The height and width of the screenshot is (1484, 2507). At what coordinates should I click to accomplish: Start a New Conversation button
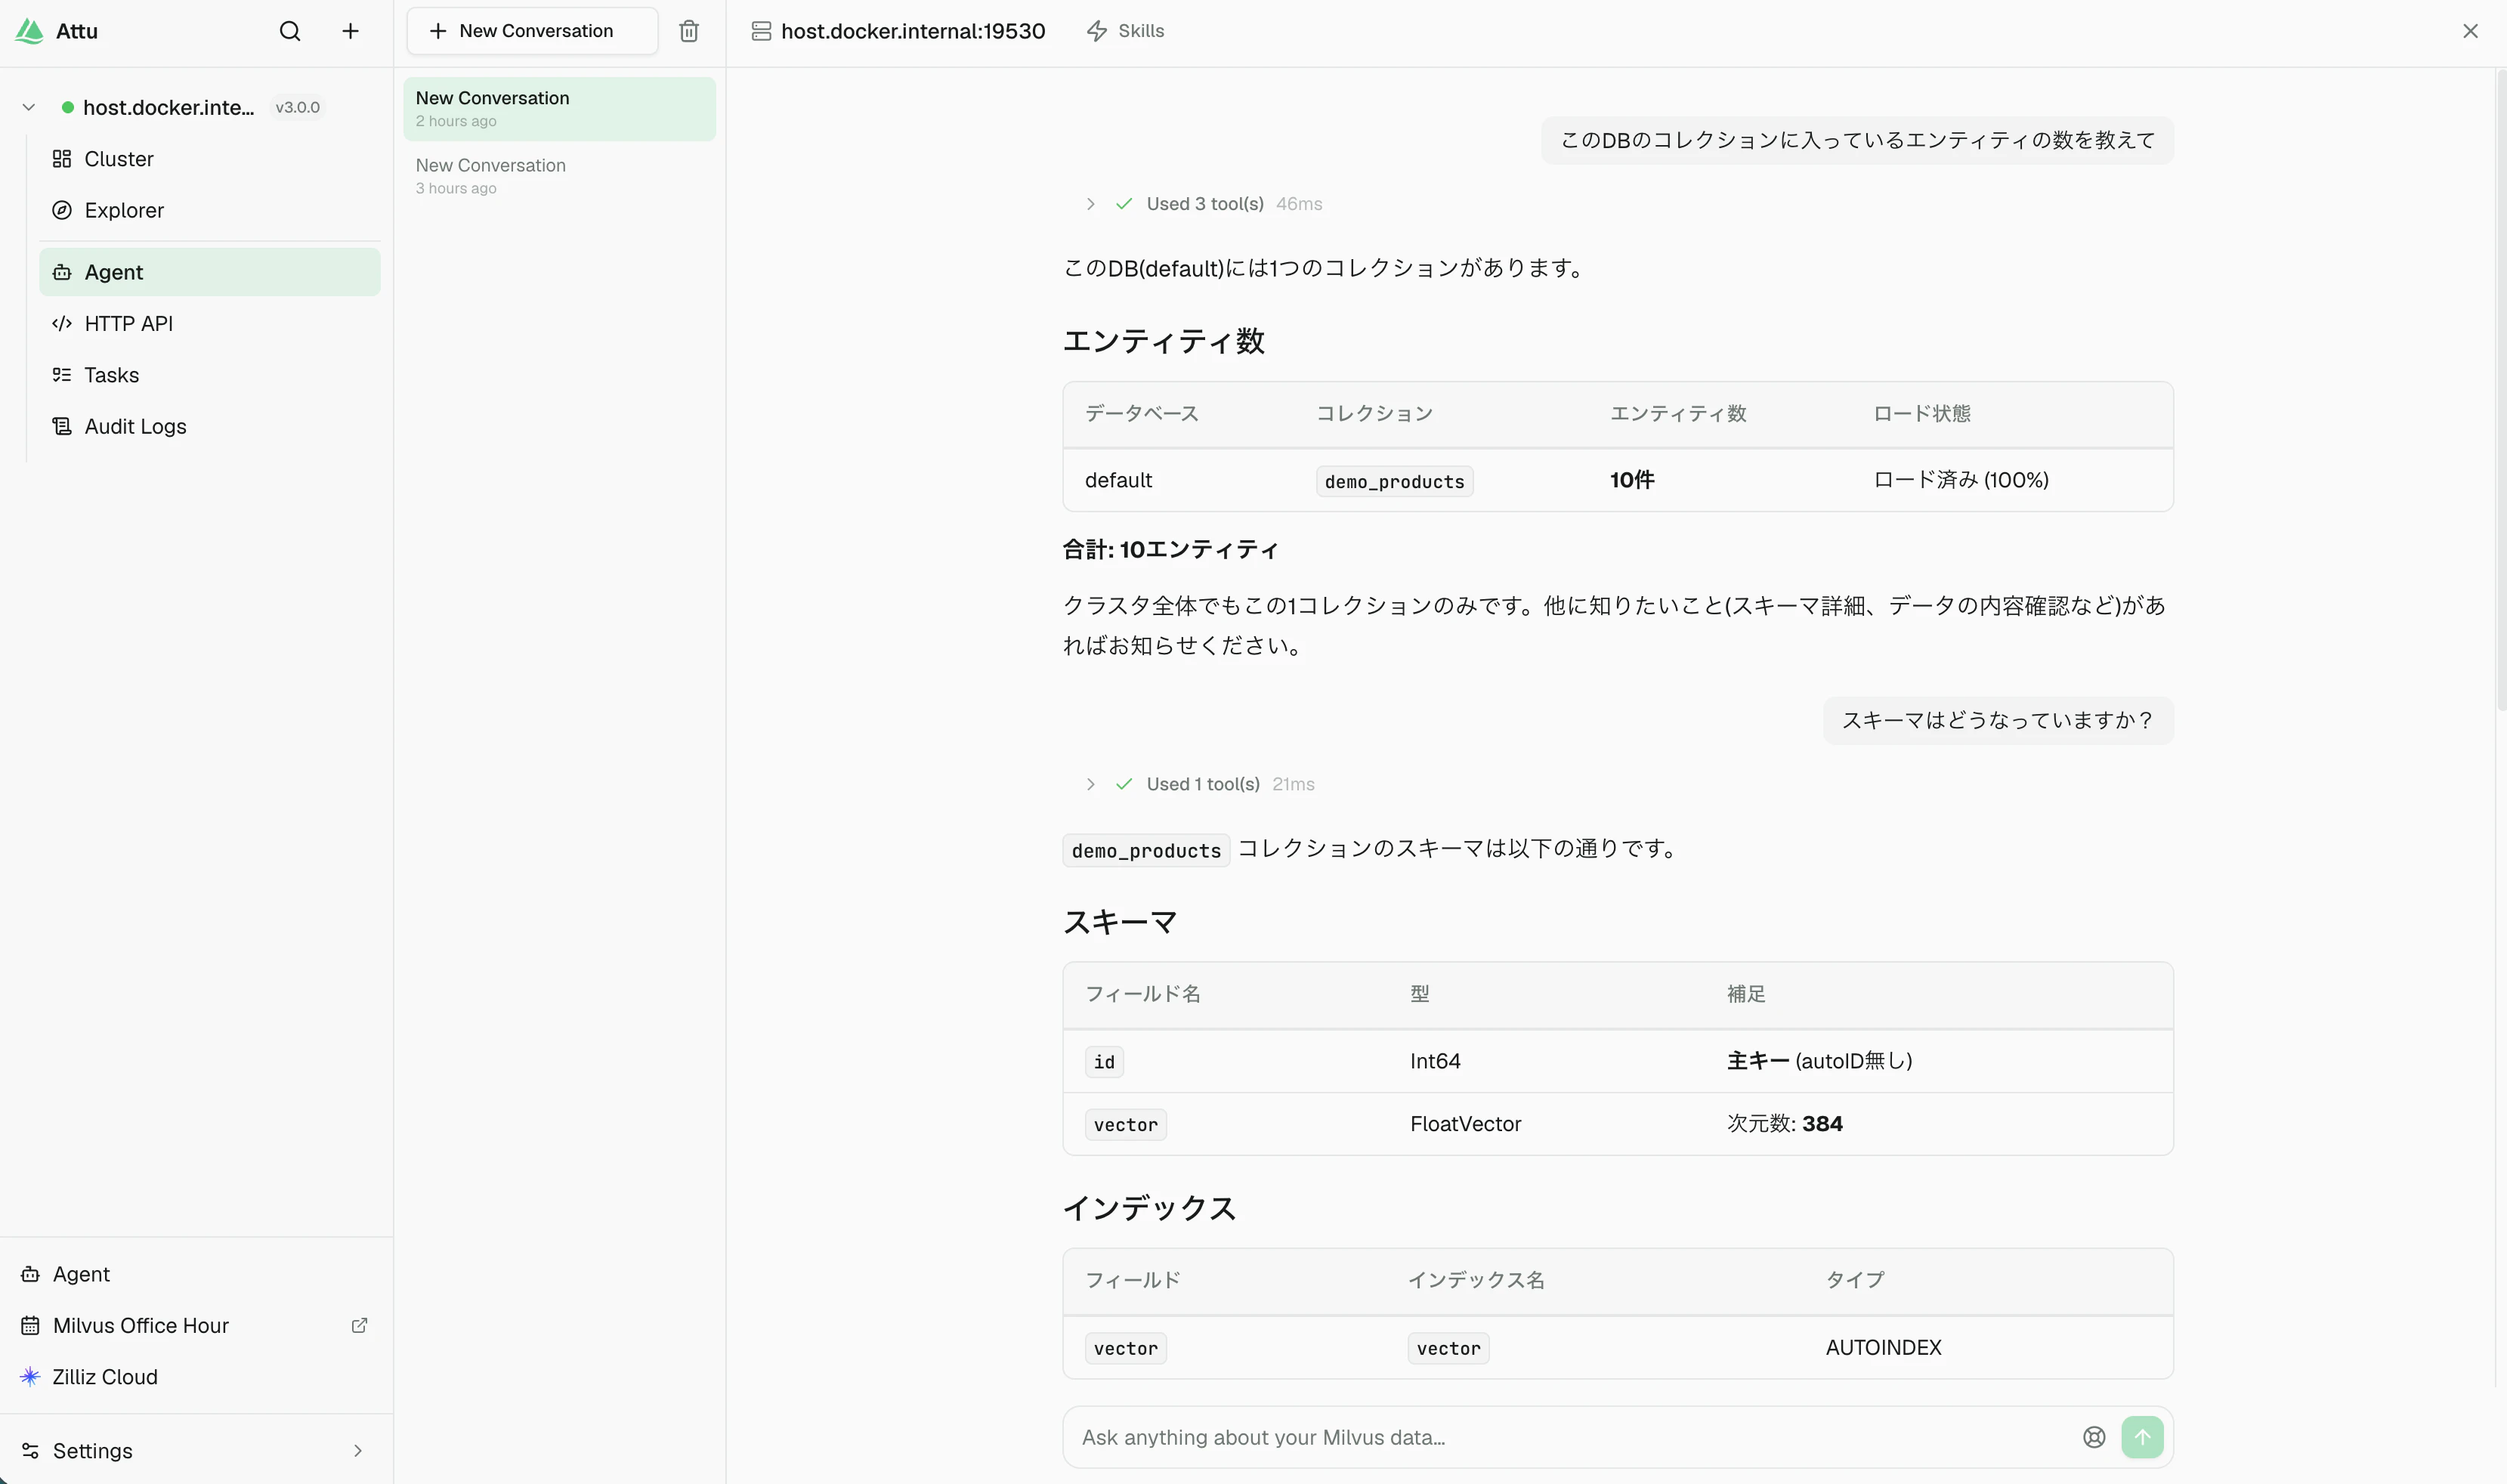[x=532, y=31]
